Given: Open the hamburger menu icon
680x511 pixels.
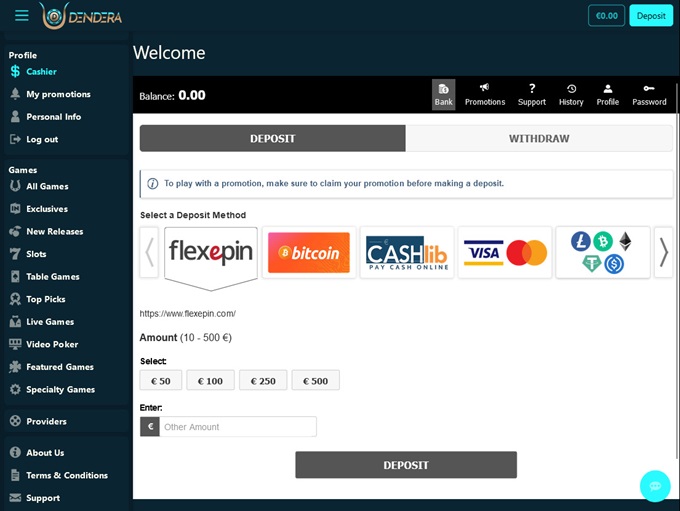Looking at the screenshot, I should coord(22,16).
